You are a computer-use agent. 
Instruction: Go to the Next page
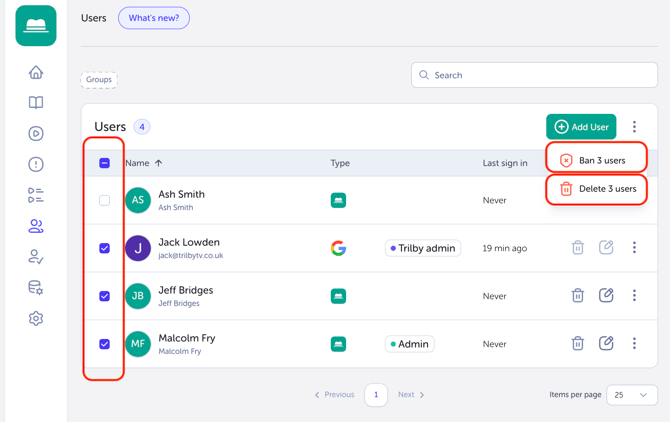click(x=411, y=395)
